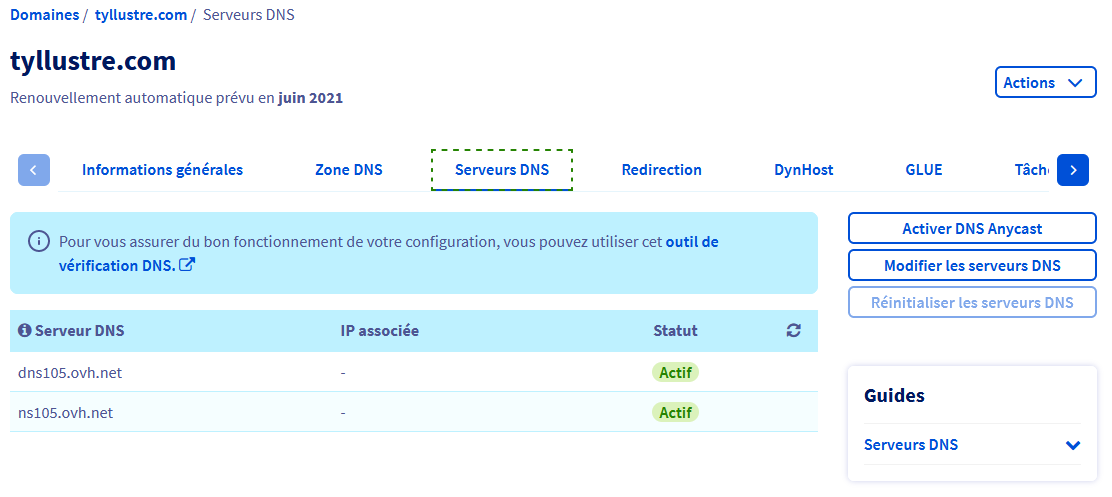Navigate to Domaines breadcrumb link
Viewport: 1112px width, 497px height.
[x=44, y=15]
